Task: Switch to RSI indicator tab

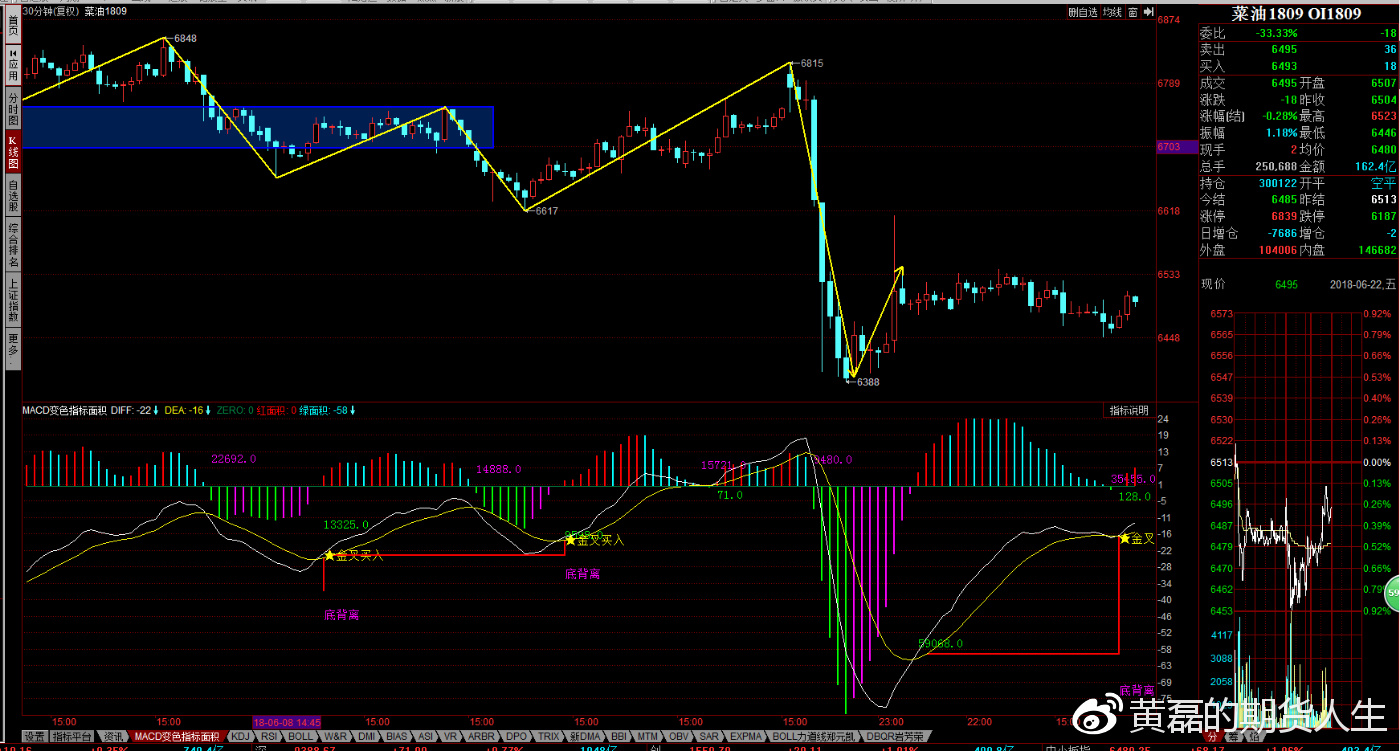Action: pos(269,736)
